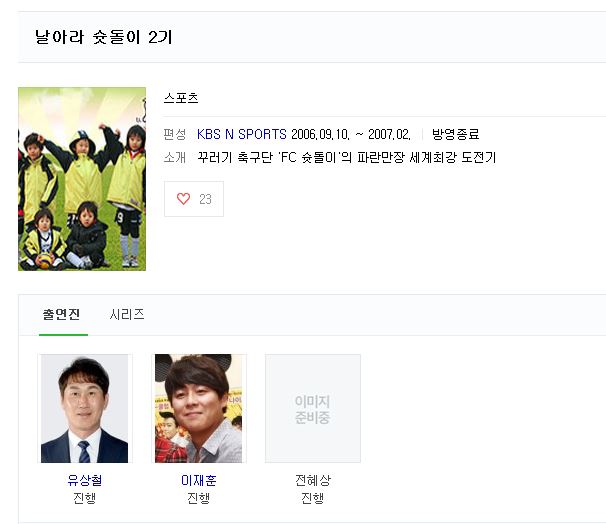Click the 스포츠 genre label

181,98
